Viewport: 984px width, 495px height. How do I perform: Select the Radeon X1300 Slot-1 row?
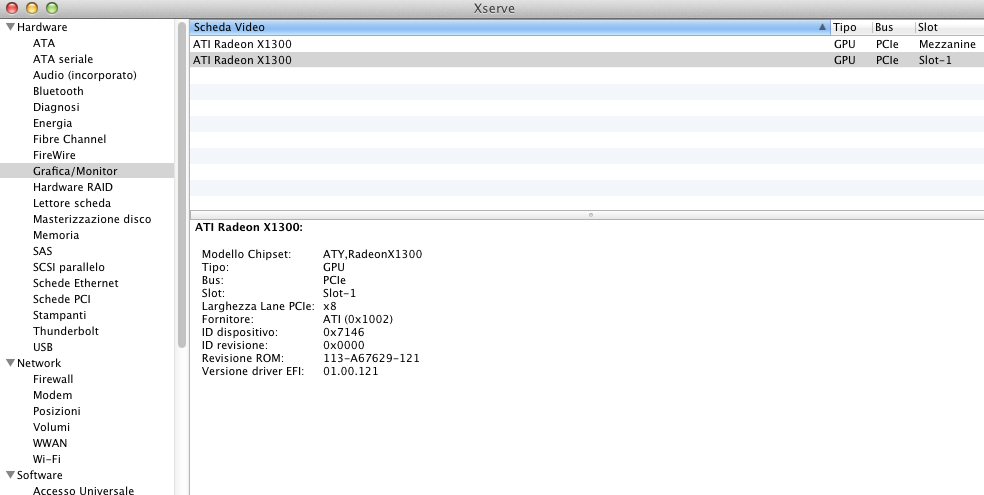click(x=587, y=60)
